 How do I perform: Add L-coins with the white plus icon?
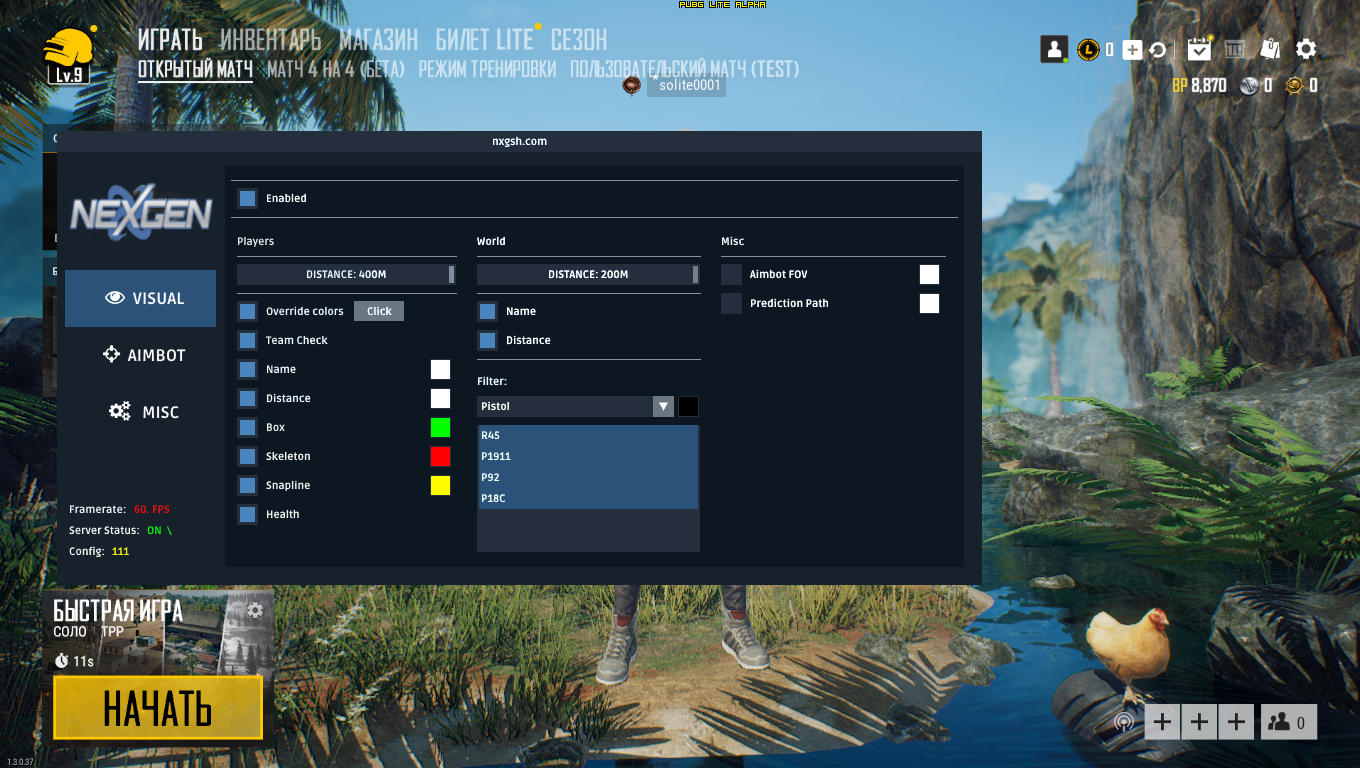click(x=1132, y=49)
